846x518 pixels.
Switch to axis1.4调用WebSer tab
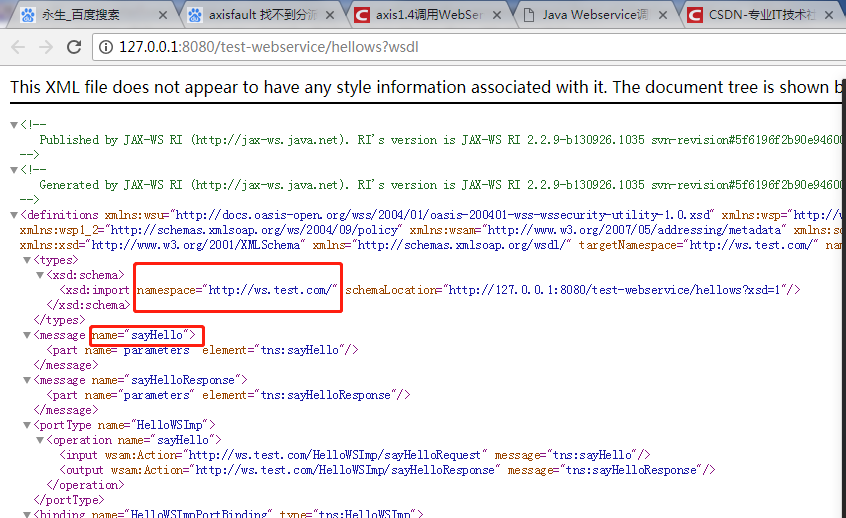tap(429, 15)
